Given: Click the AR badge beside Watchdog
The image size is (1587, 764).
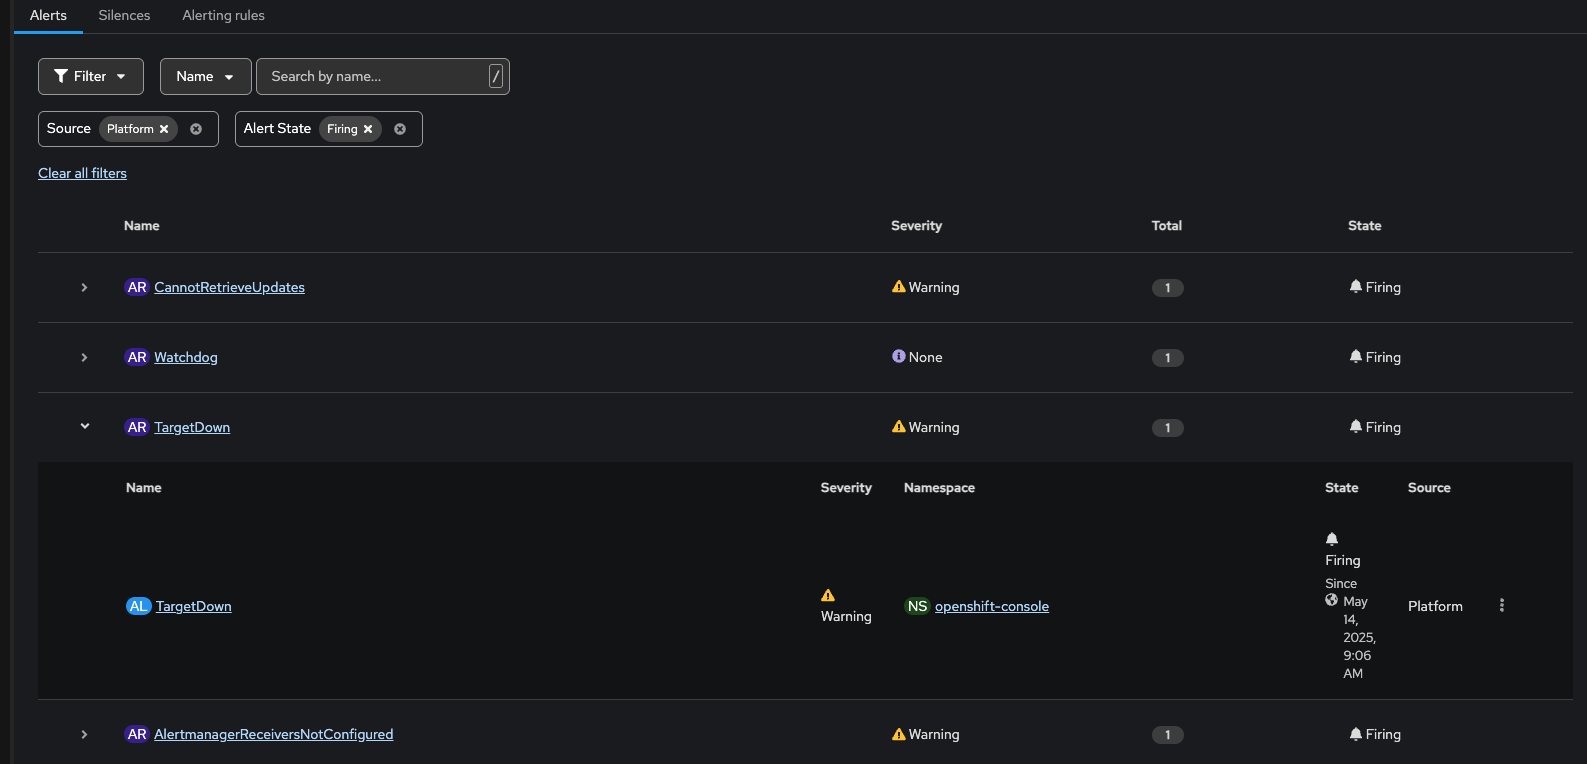Looking at the screenshot, I should (137, 357).
